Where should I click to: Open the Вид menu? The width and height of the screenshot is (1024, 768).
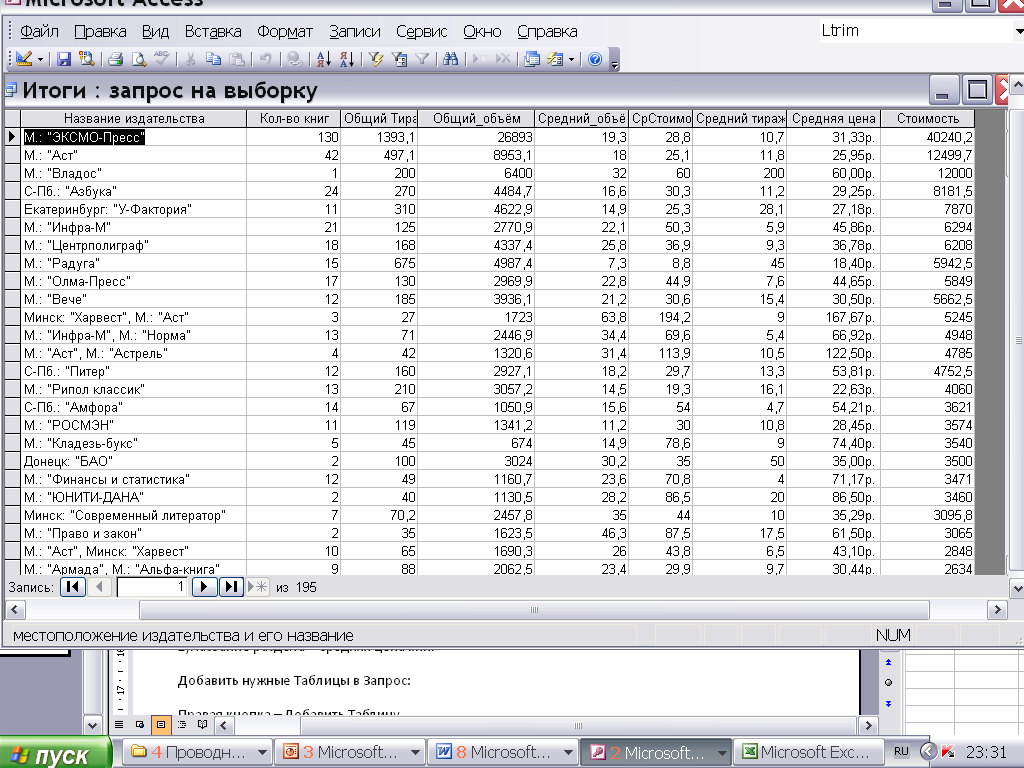coord(155,31)
